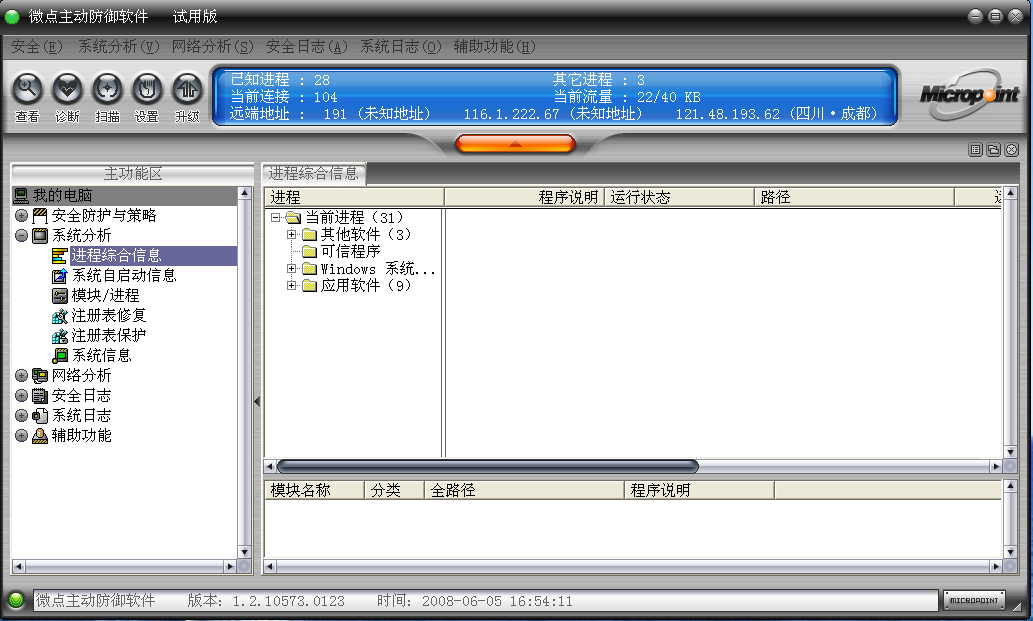Click the 系统日志 sidebar icon
This screenshot has height=621, width=1033.
[x=40, y=416]
